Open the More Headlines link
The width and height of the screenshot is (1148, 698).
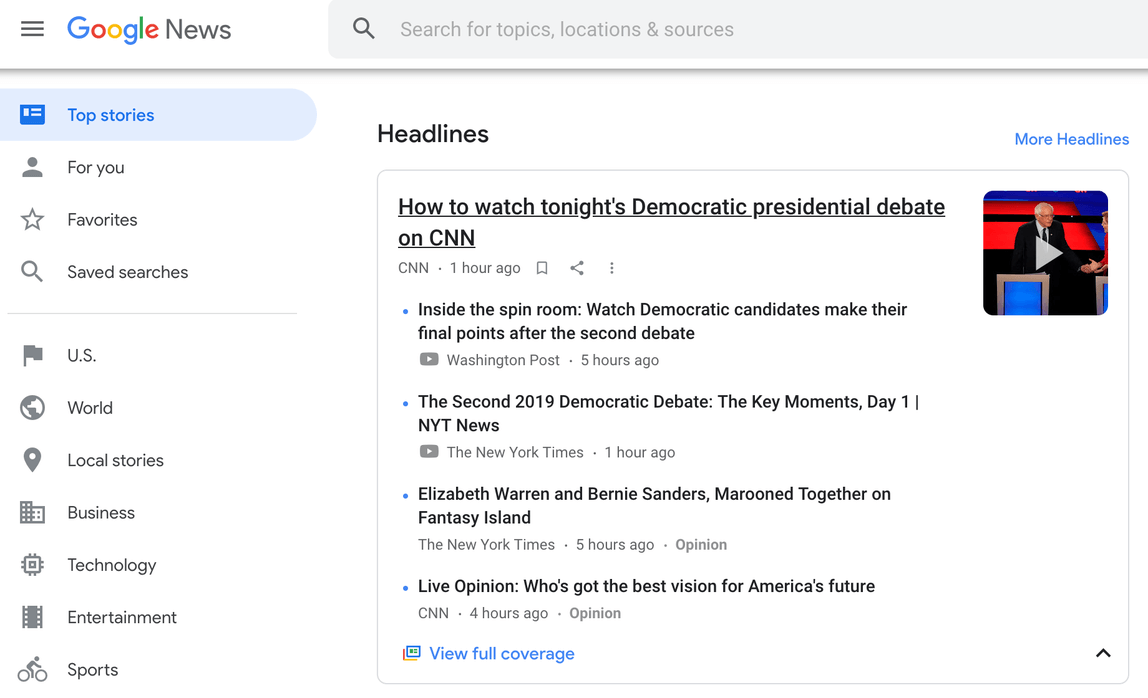coord(1072,139)
